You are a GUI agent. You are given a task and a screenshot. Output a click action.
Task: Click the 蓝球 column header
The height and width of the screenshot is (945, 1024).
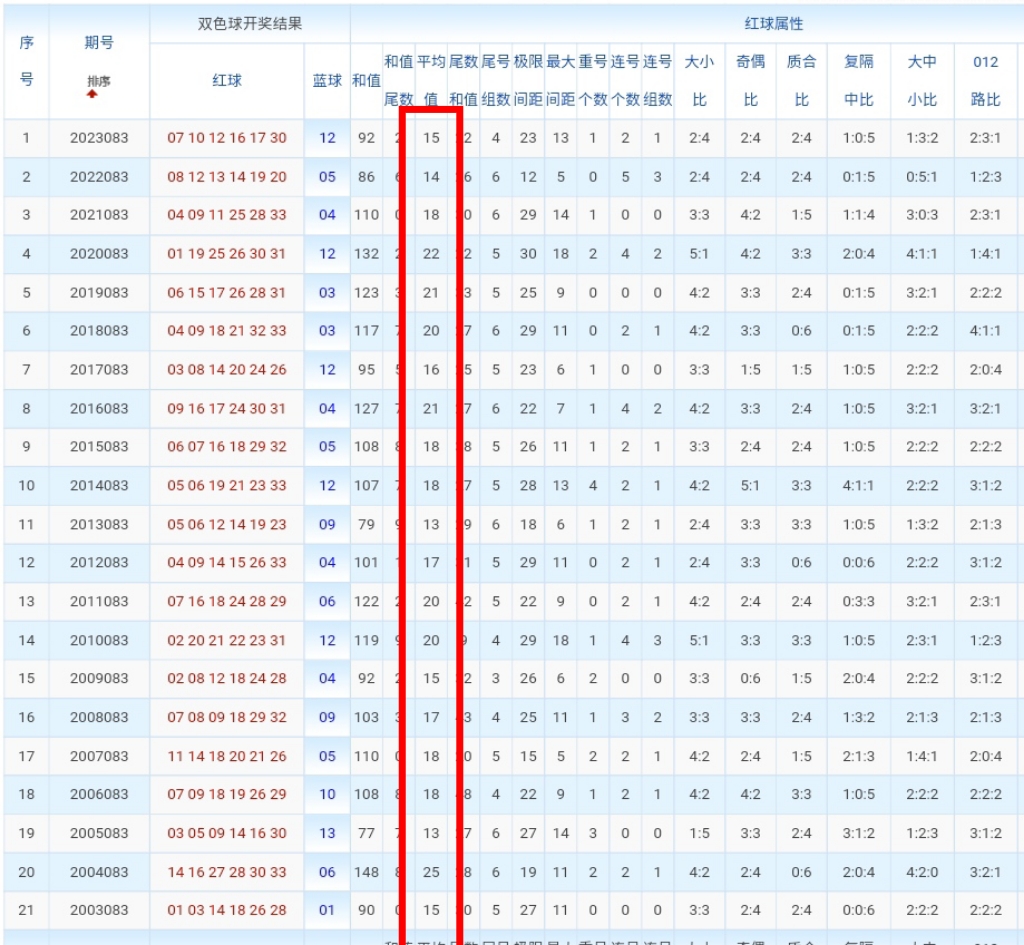point(327,80)
